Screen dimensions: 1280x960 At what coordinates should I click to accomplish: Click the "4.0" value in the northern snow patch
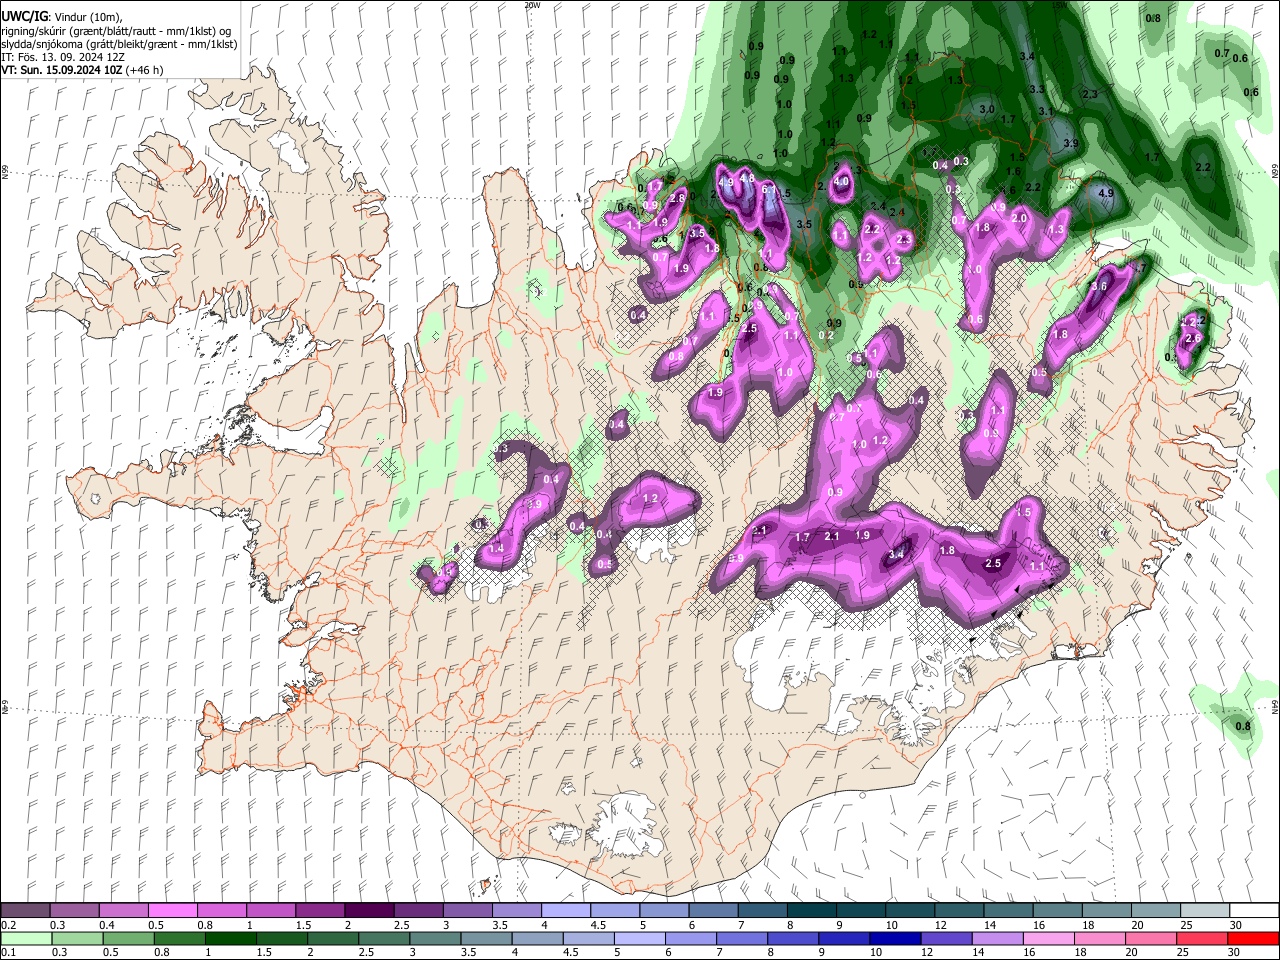pyautogui.click(x=842, y=182)
